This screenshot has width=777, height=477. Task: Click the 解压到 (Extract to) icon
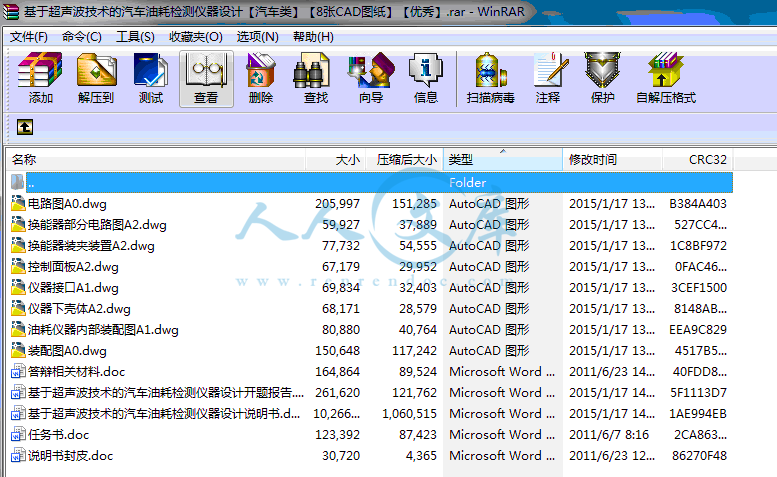96,71
